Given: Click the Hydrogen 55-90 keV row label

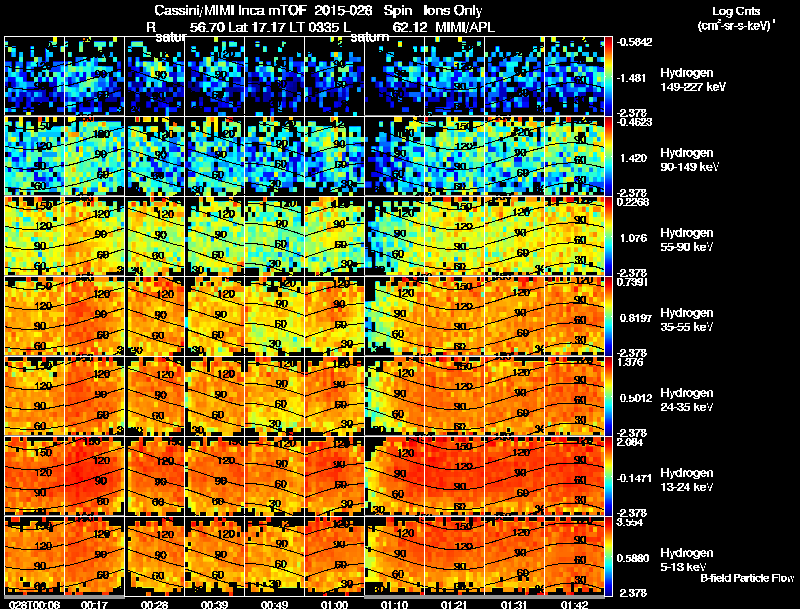Looking at the screenshot, I should pos(687,240).
